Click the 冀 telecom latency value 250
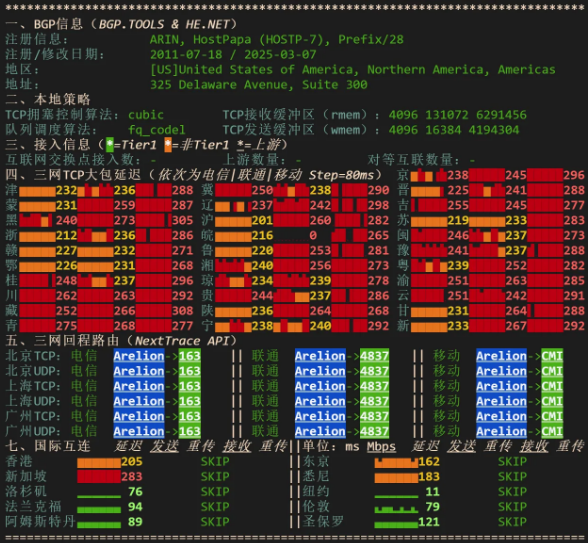The width and height of the screenshot is (588, 543). [x=262, y=190]
